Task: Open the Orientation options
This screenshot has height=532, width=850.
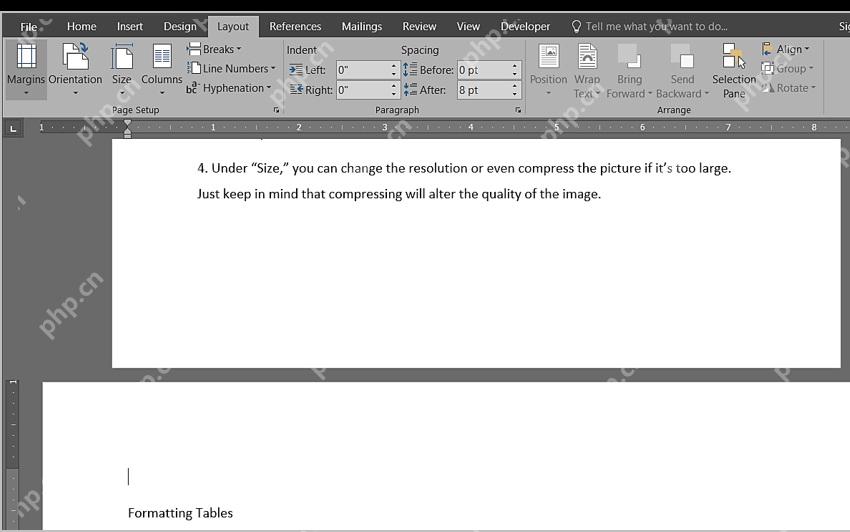Action: point(75,69)
